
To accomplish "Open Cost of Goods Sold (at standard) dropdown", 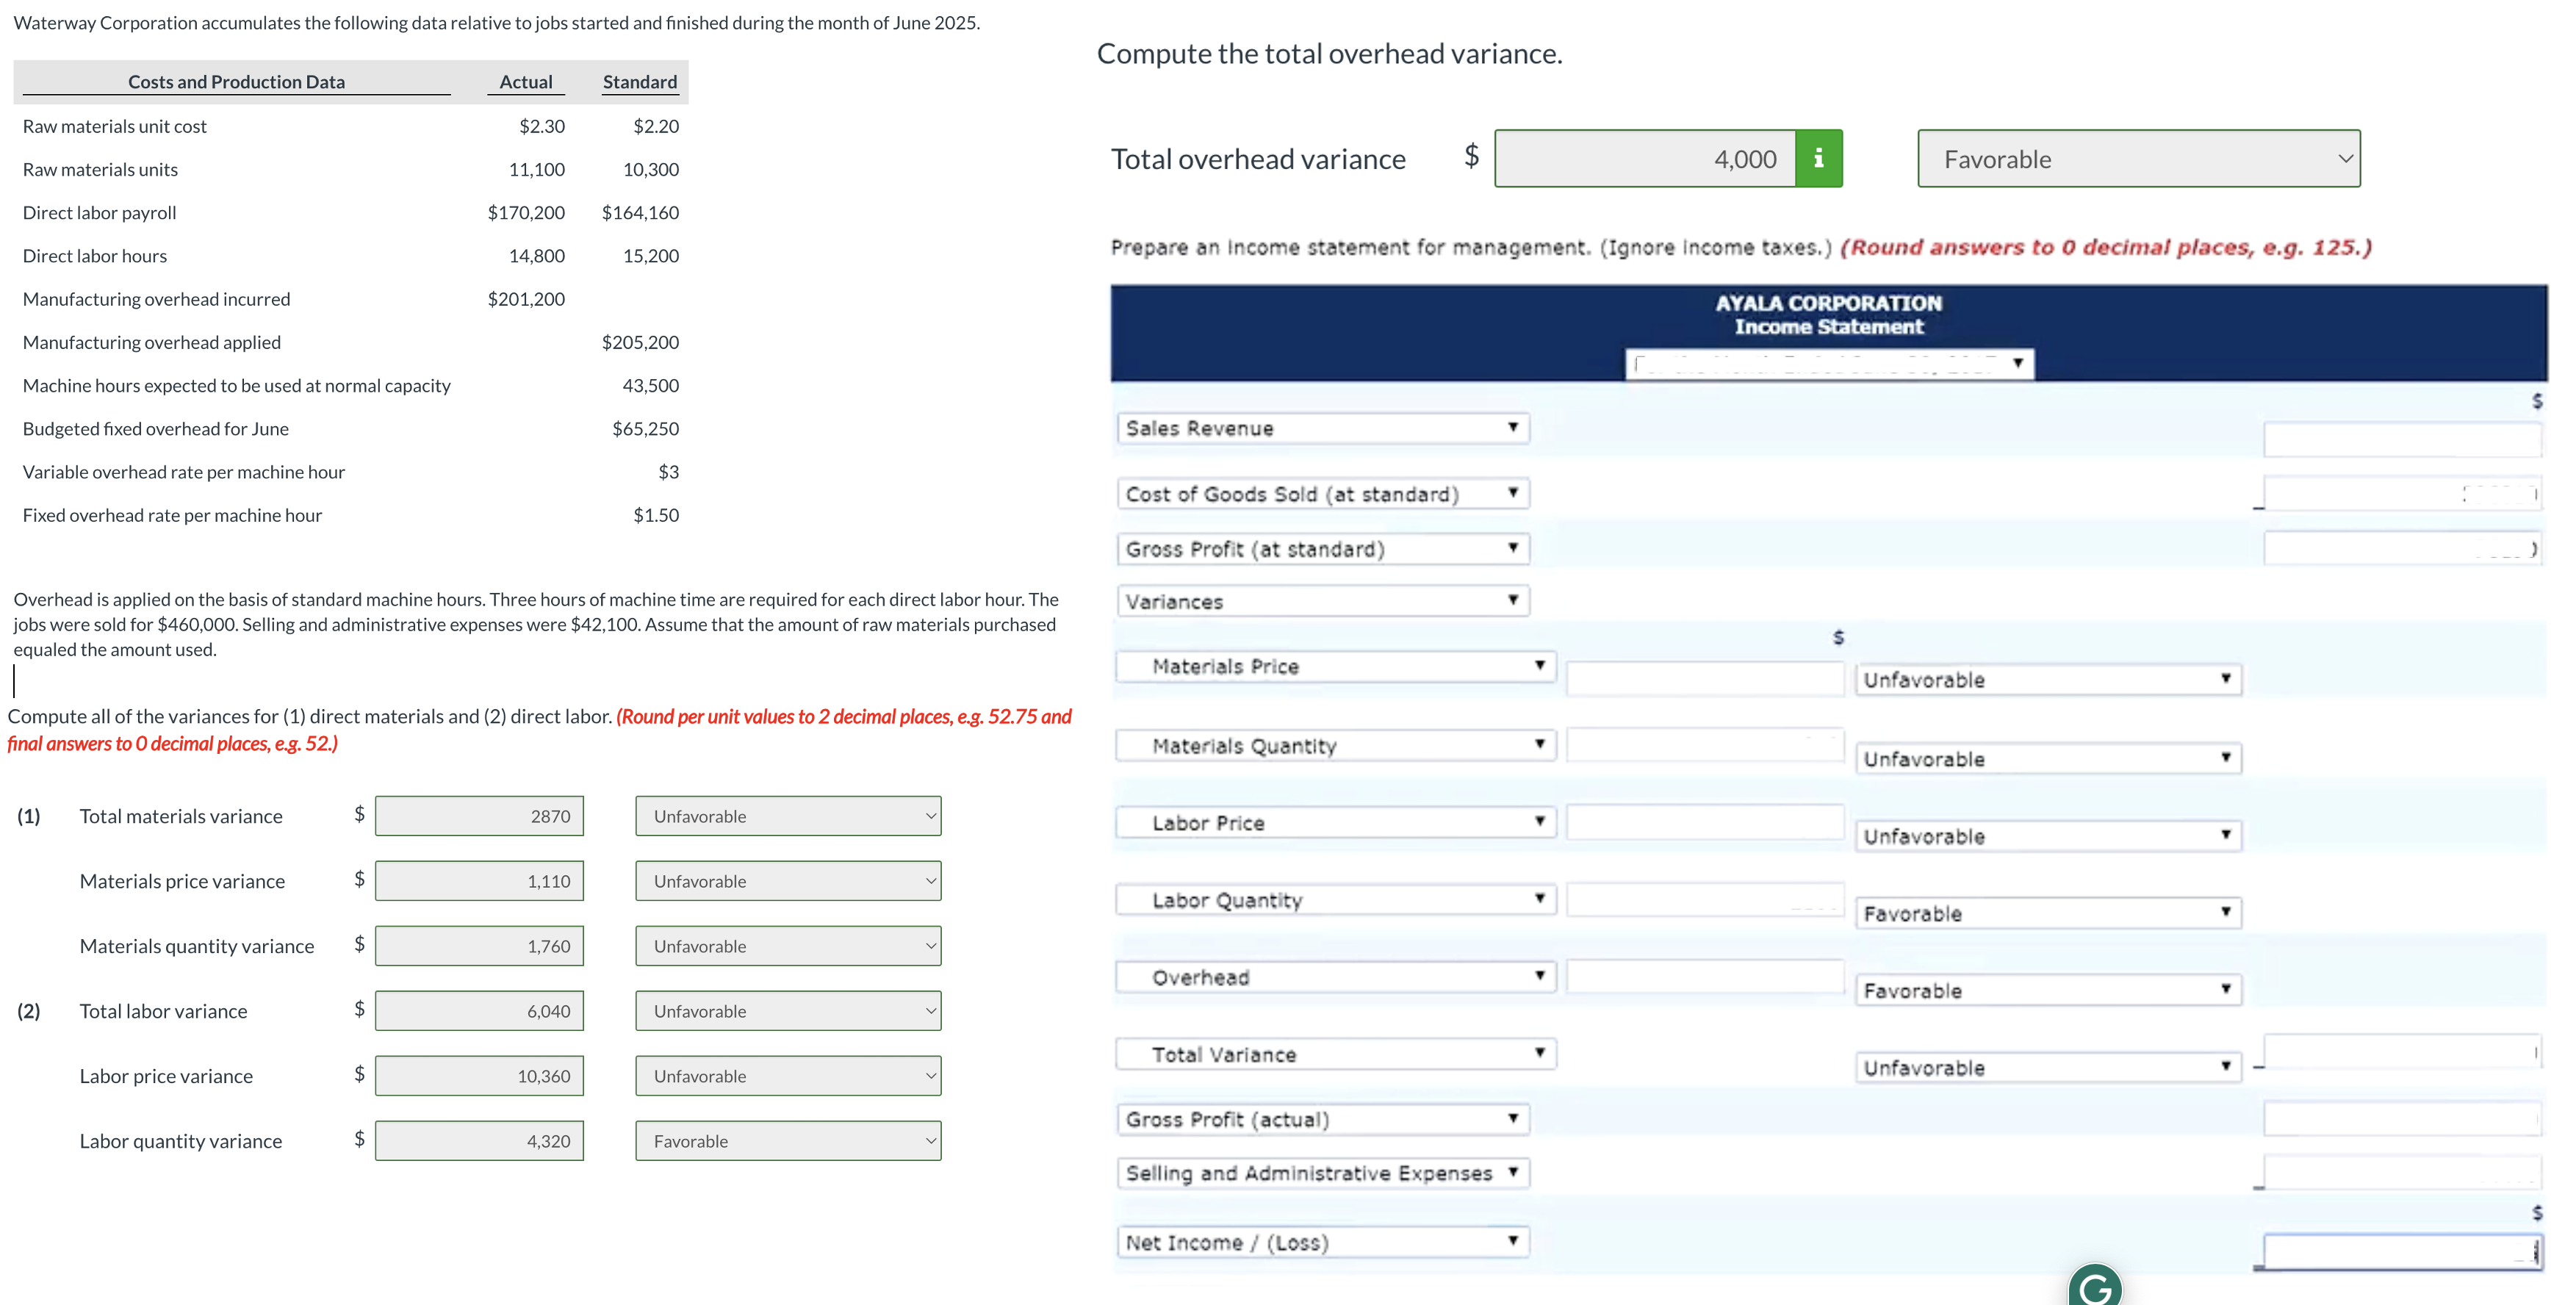I will pos(1322,494).
